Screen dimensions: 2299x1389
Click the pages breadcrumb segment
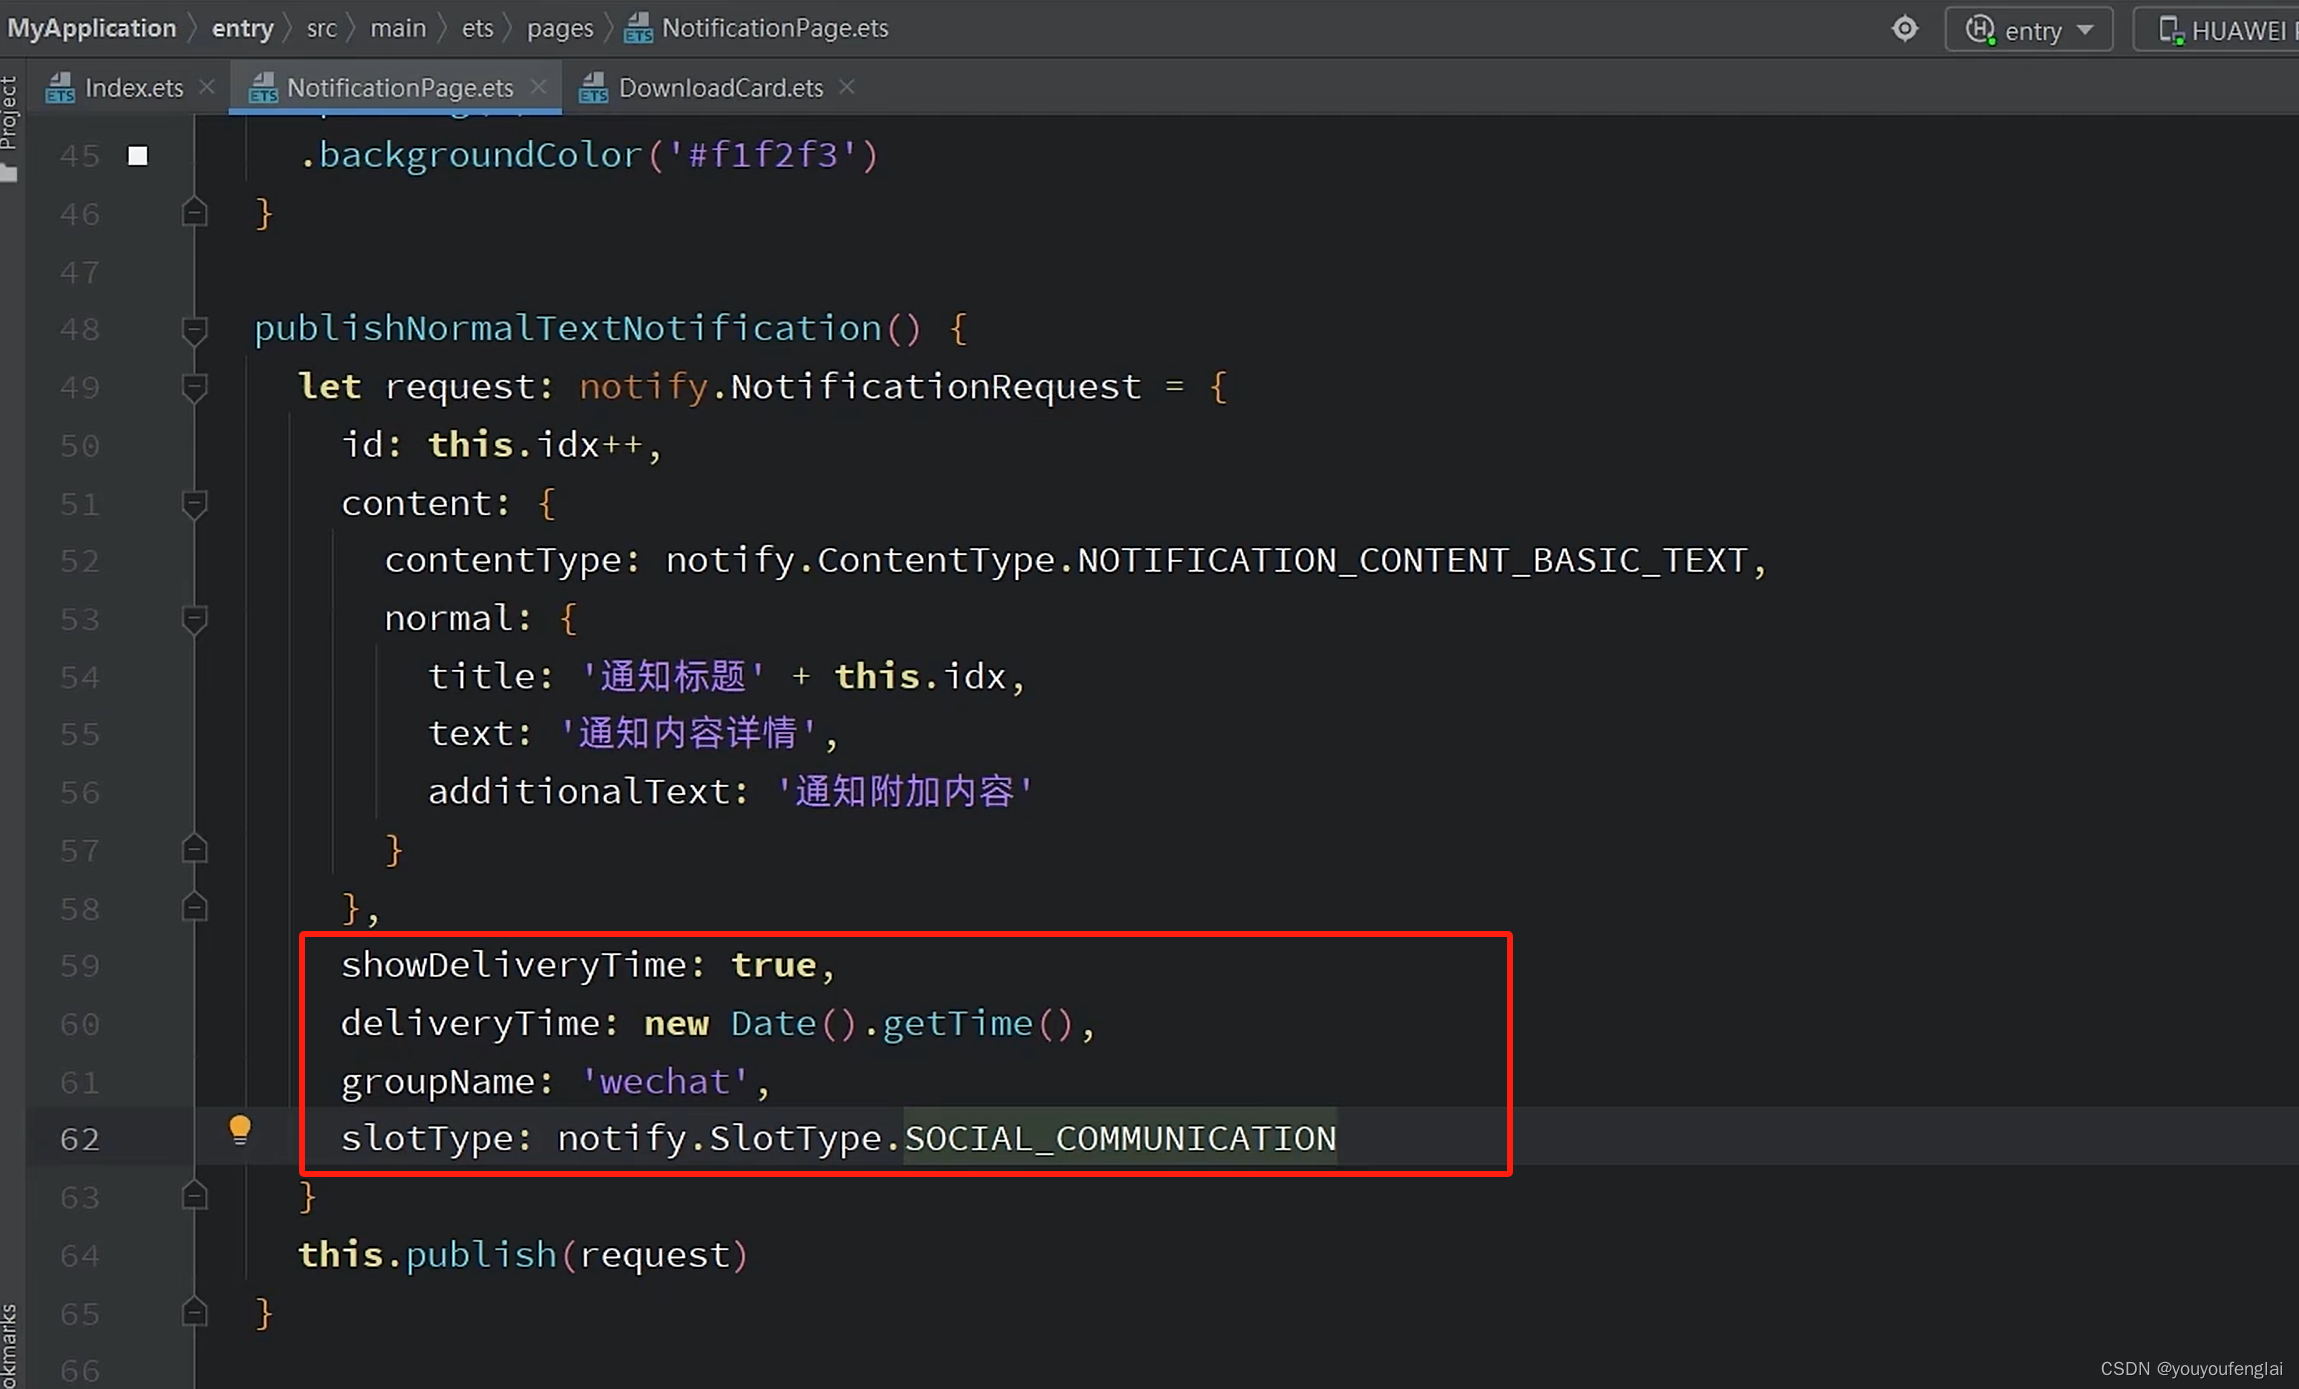pos(560,28)
